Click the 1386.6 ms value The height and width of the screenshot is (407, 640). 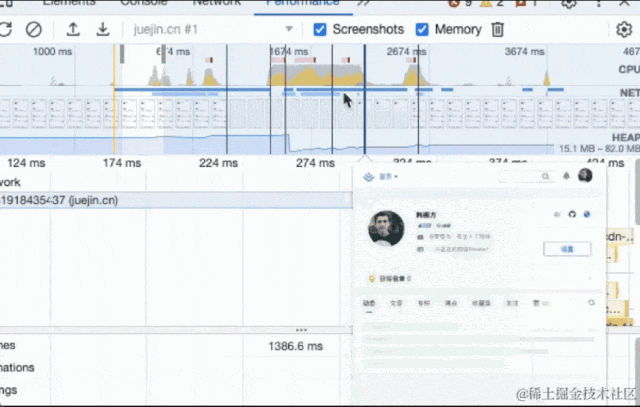296,346
